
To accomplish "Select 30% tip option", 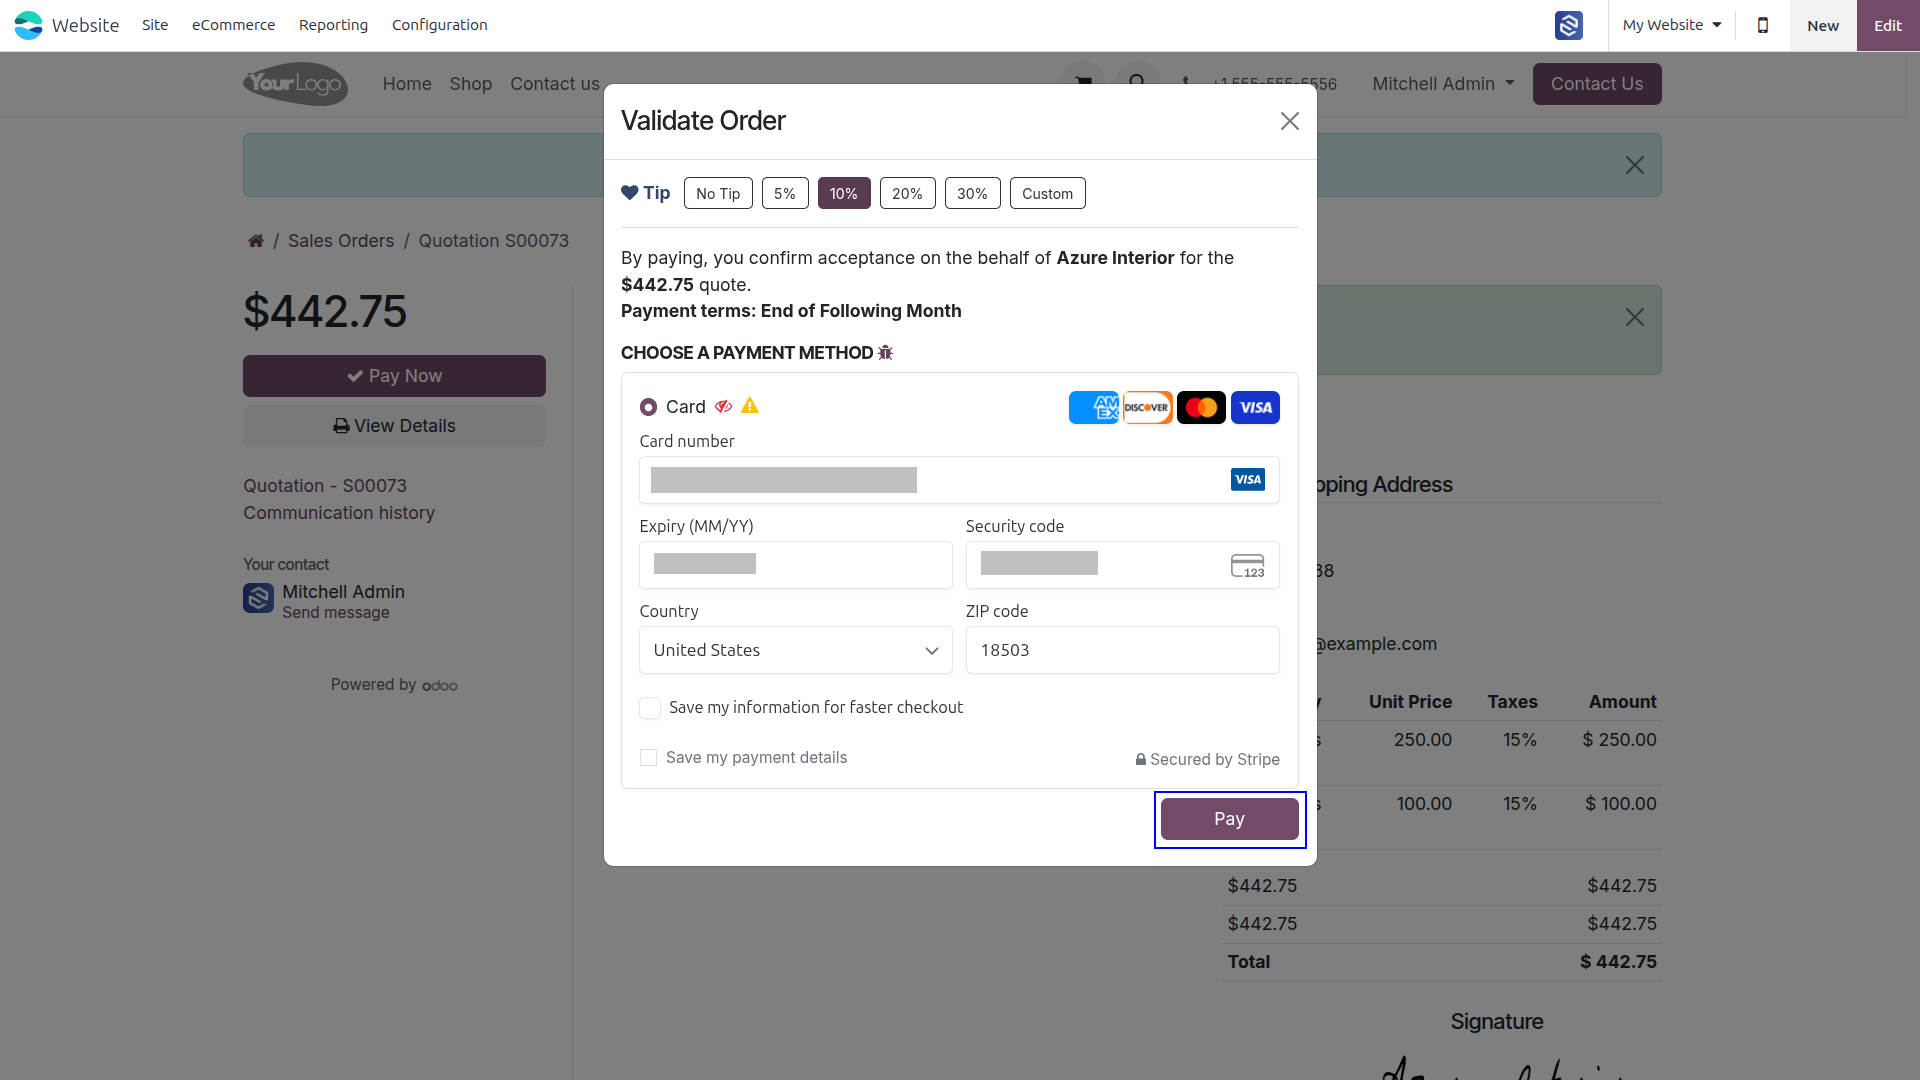I will (x=973, y=193).
